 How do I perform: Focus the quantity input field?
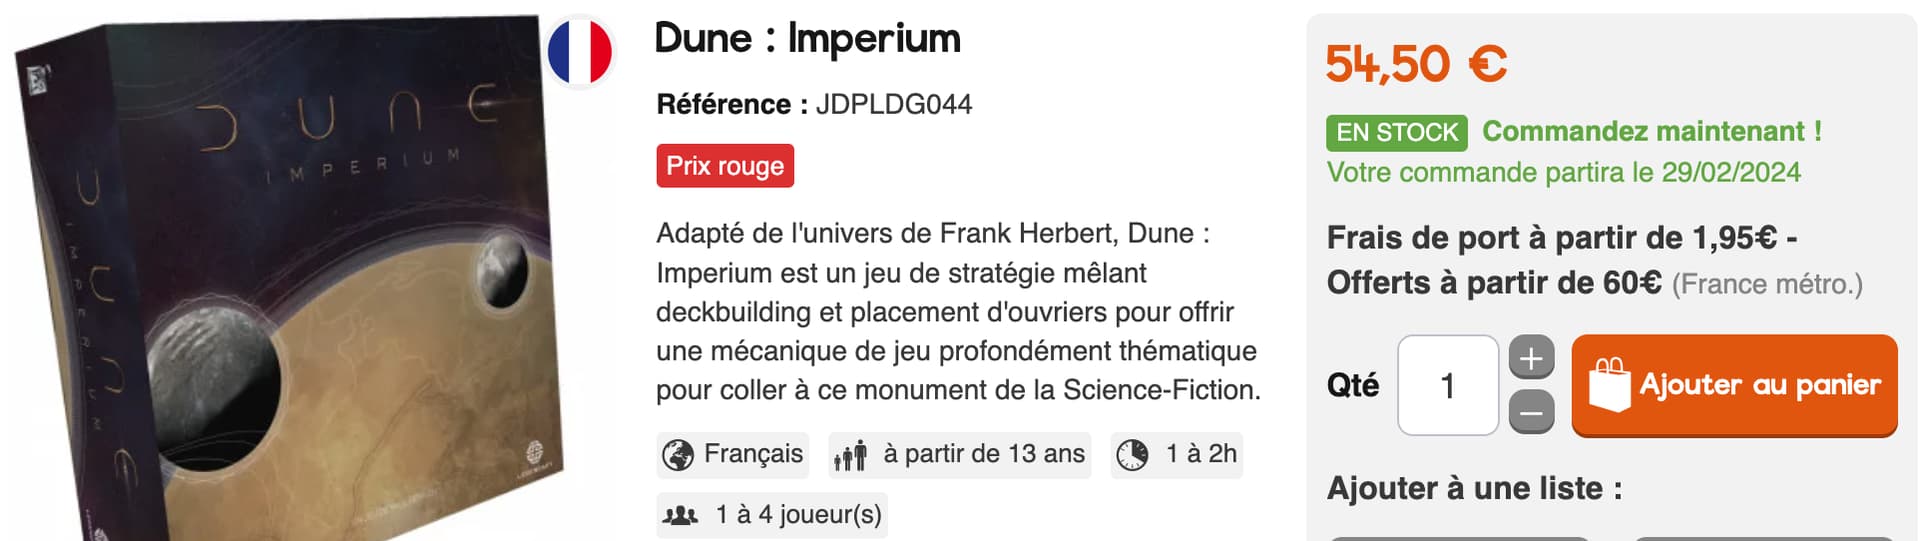pyautogui.click(x=1447, y=385)
